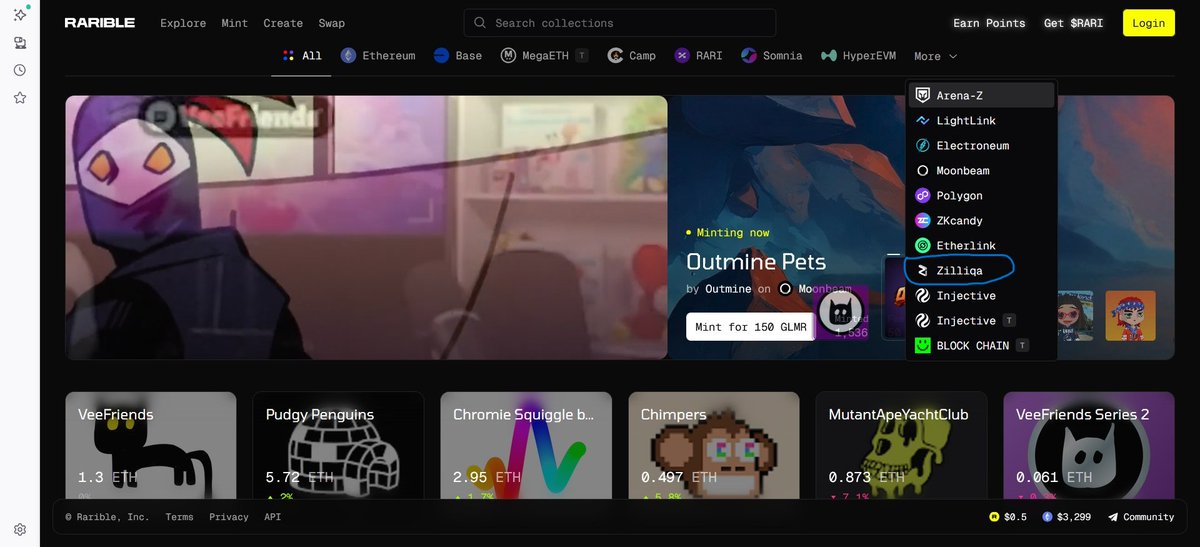Viewport: 1200px width, 547px height.
Task: Filter by Camp chain
Action: click(x=631, y=56)
